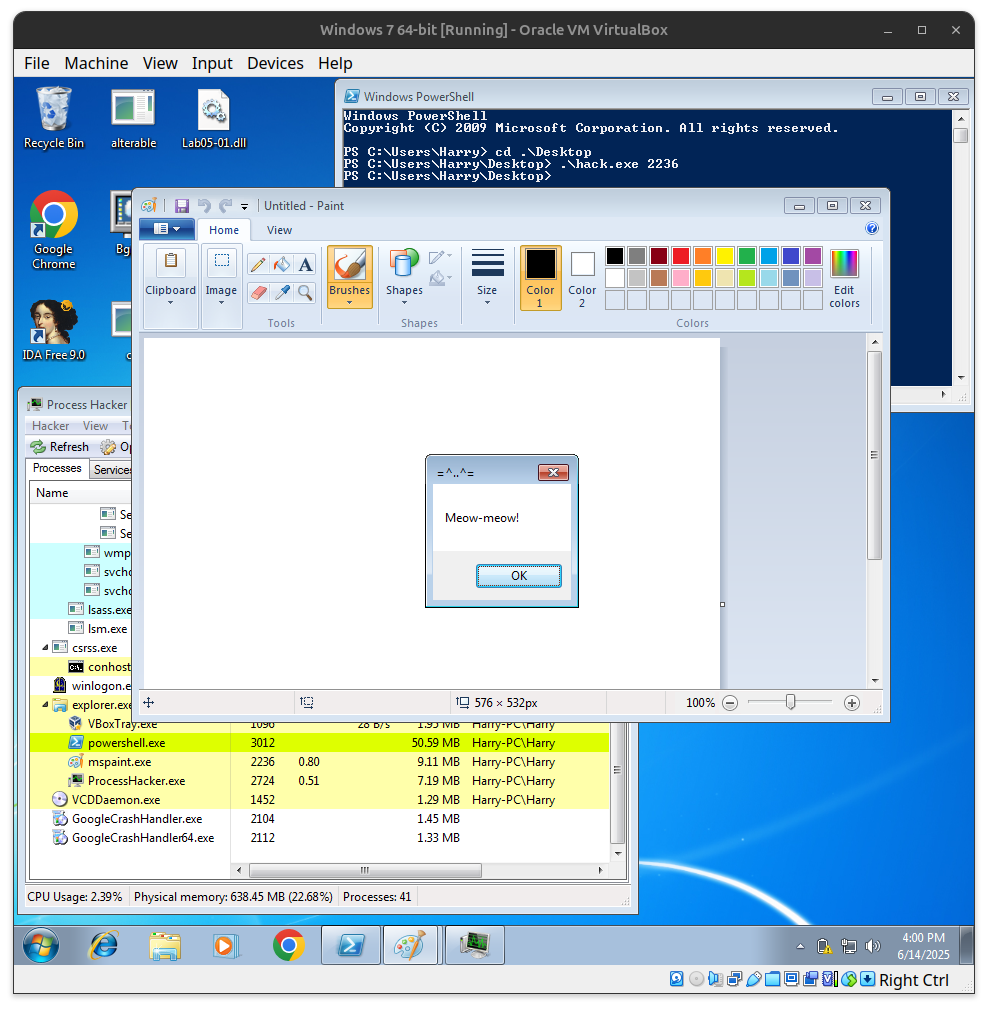Pick the yellow color swatch
The height and width of the screenshot is (1010, 988).
click(x=725, y=256)
